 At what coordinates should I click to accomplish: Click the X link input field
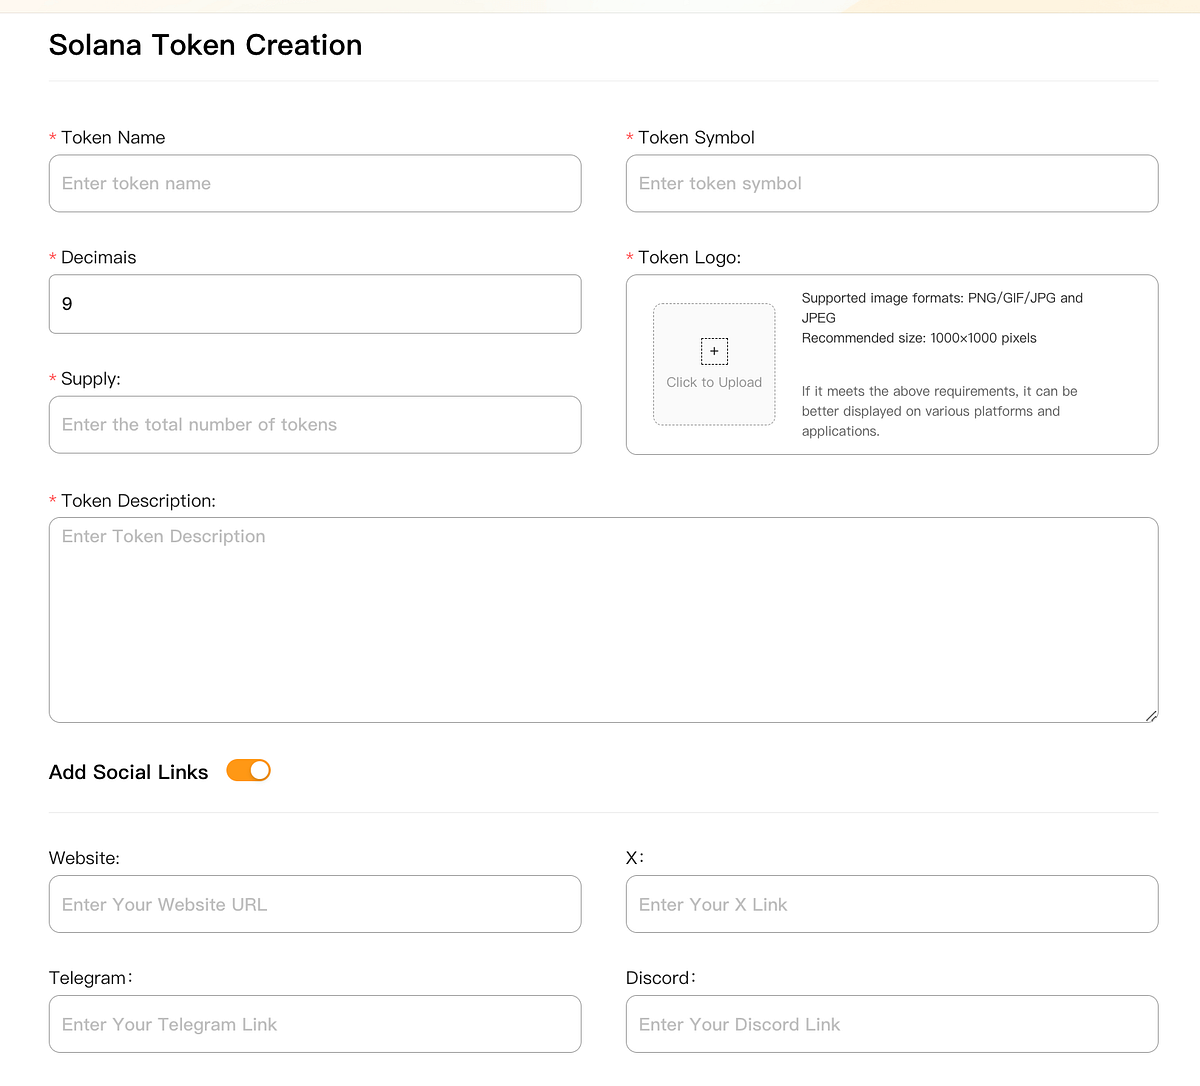pyautogui.click(x=891, y=904)
